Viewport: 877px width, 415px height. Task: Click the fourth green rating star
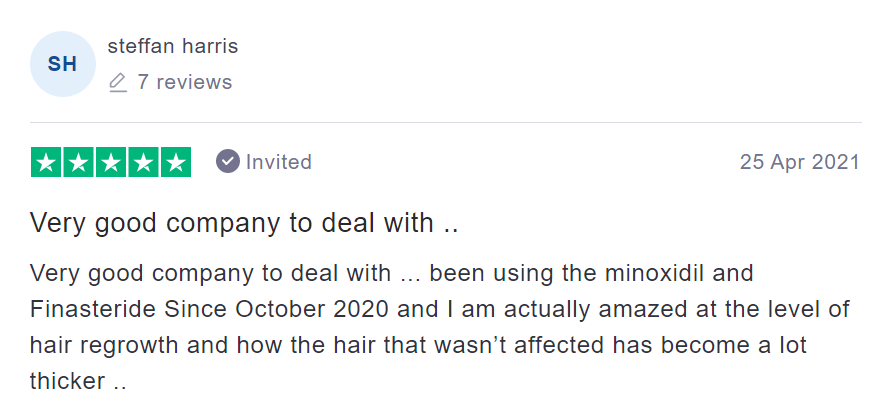[x=143, y=162]
